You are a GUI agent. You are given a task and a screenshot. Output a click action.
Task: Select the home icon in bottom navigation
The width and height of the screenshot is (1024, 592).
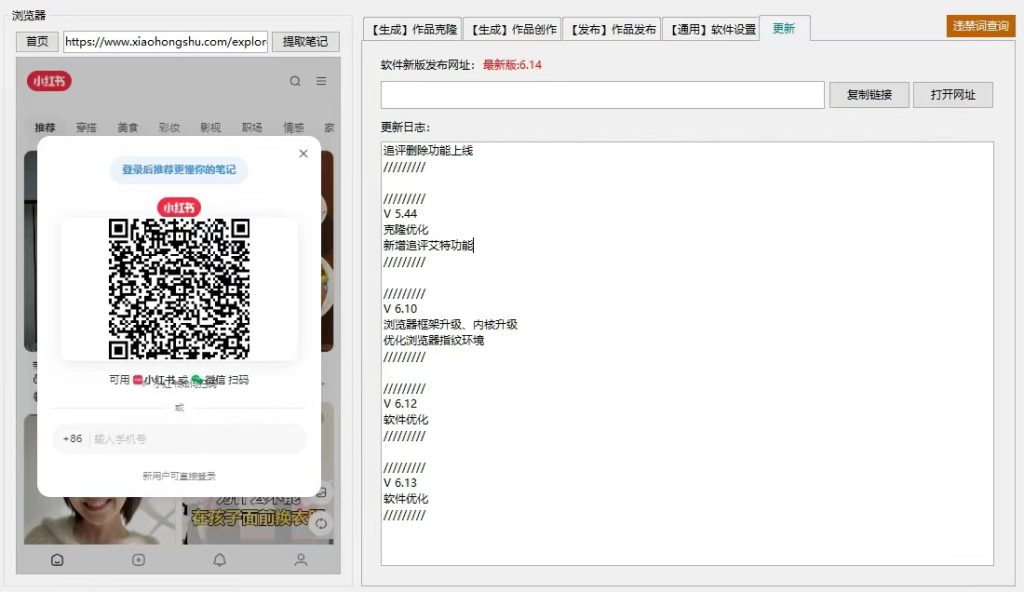57,560
